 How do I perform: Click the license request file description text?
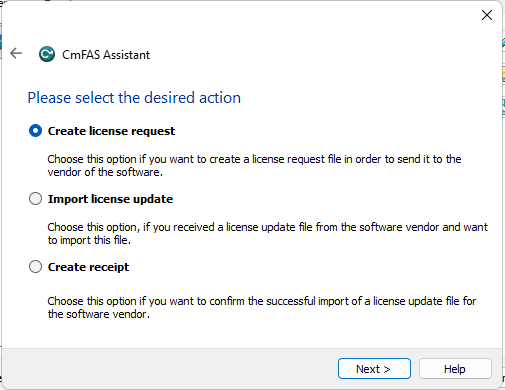coord(254,166)
